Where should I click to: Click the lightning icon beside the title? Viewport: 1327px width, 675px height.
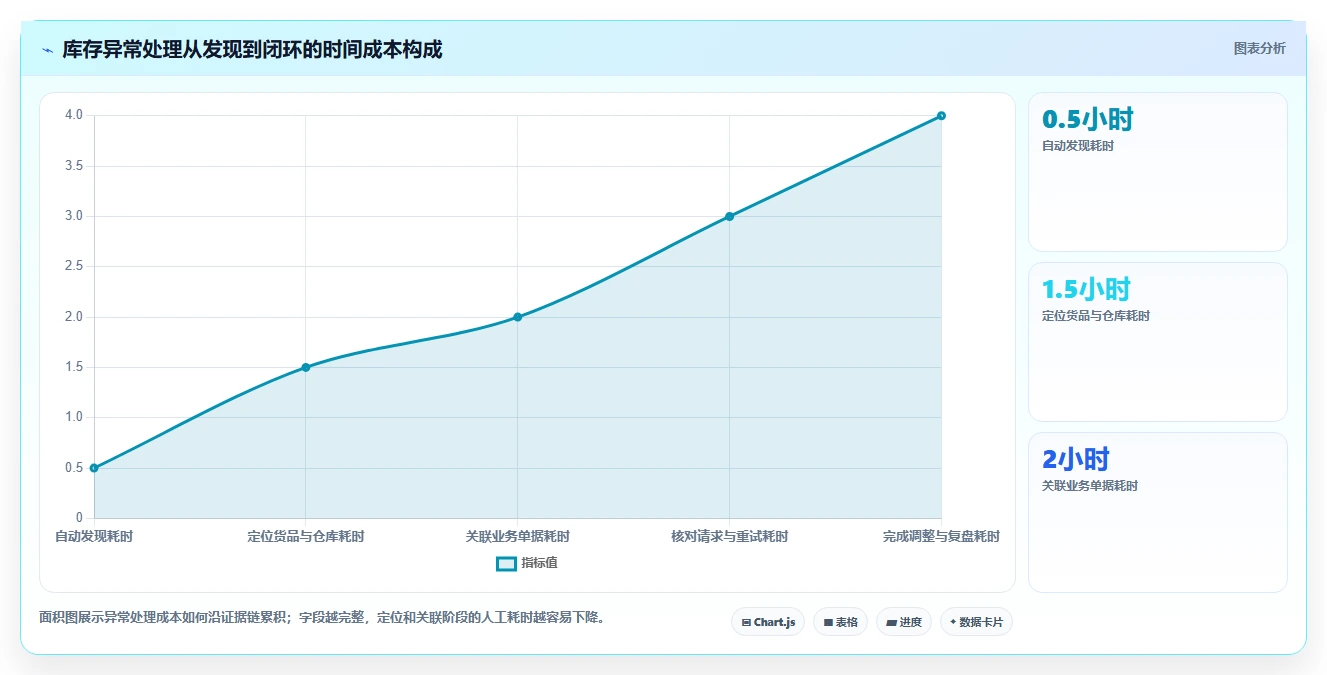[47, 50]
